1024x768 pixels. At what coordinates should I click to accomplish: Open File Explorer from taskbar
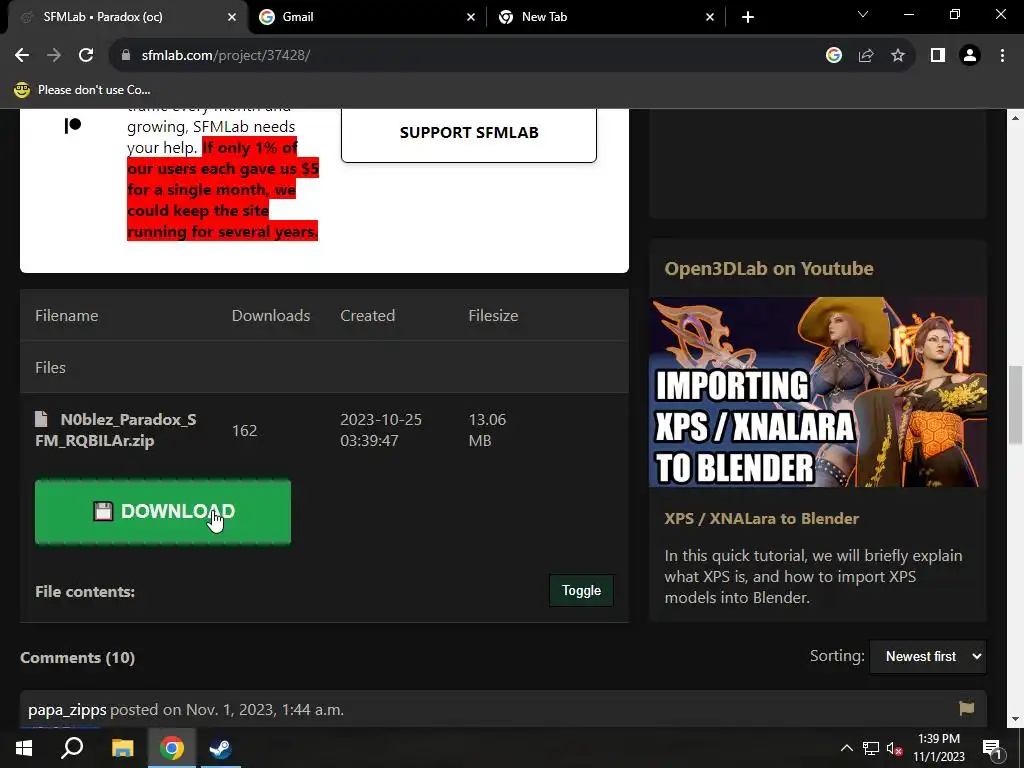pyautogui.click(x=122, y=748)
